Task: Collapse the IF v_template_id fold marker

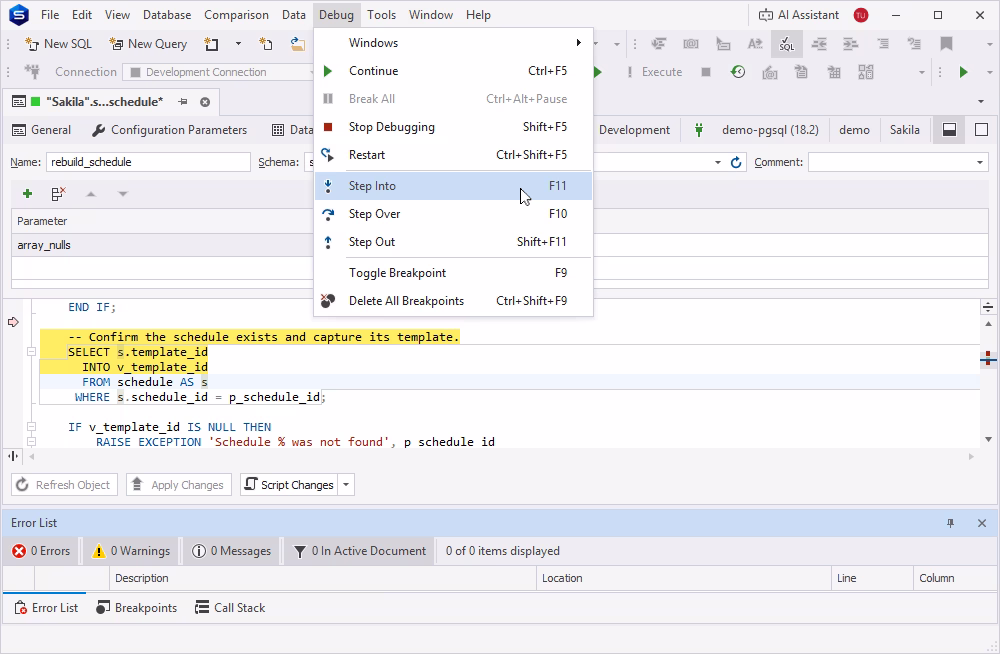Action: coord(31,427)
